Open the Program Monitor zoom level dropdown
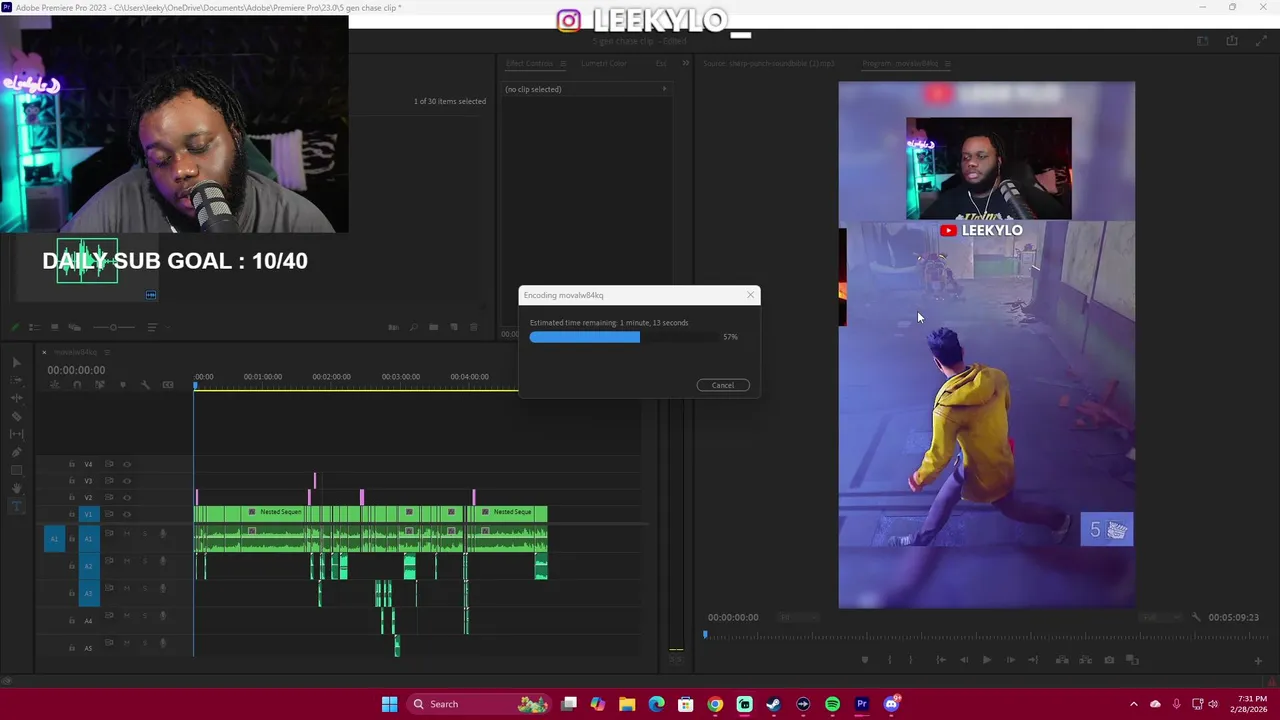The height and width of the screenshot is (720, 1280). [x=799, y=617]
